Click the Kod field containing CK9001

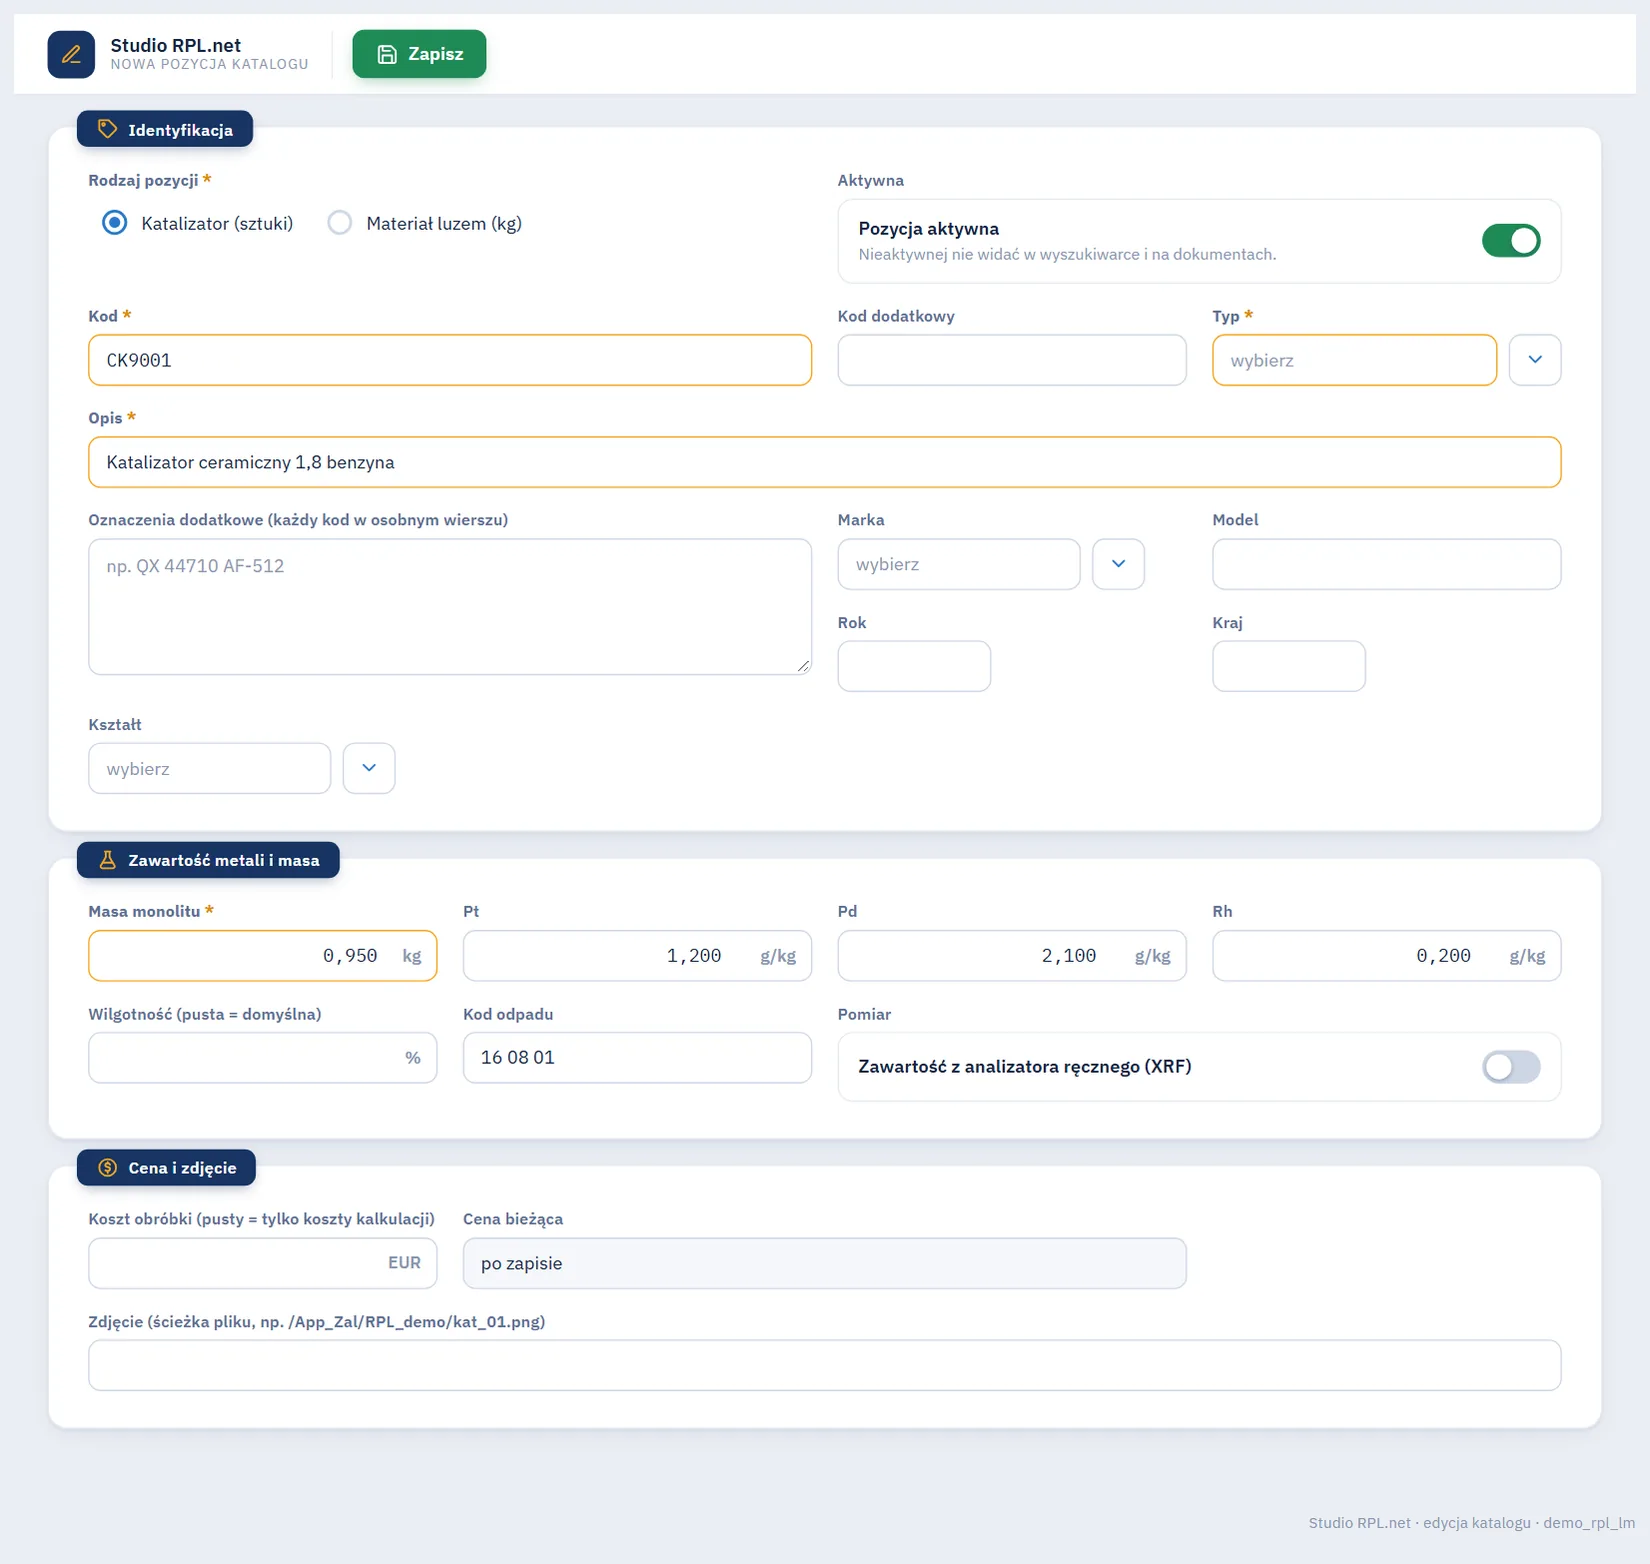(x=450, y=360)
